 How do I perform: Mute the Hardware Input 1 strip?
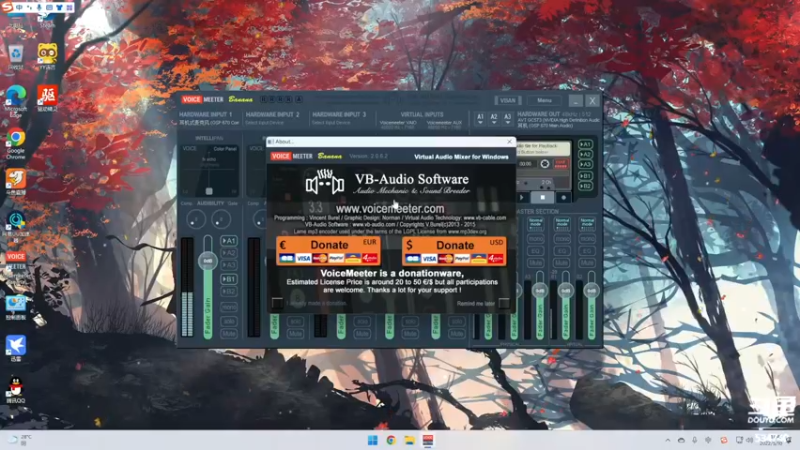[x=229, y=334]
